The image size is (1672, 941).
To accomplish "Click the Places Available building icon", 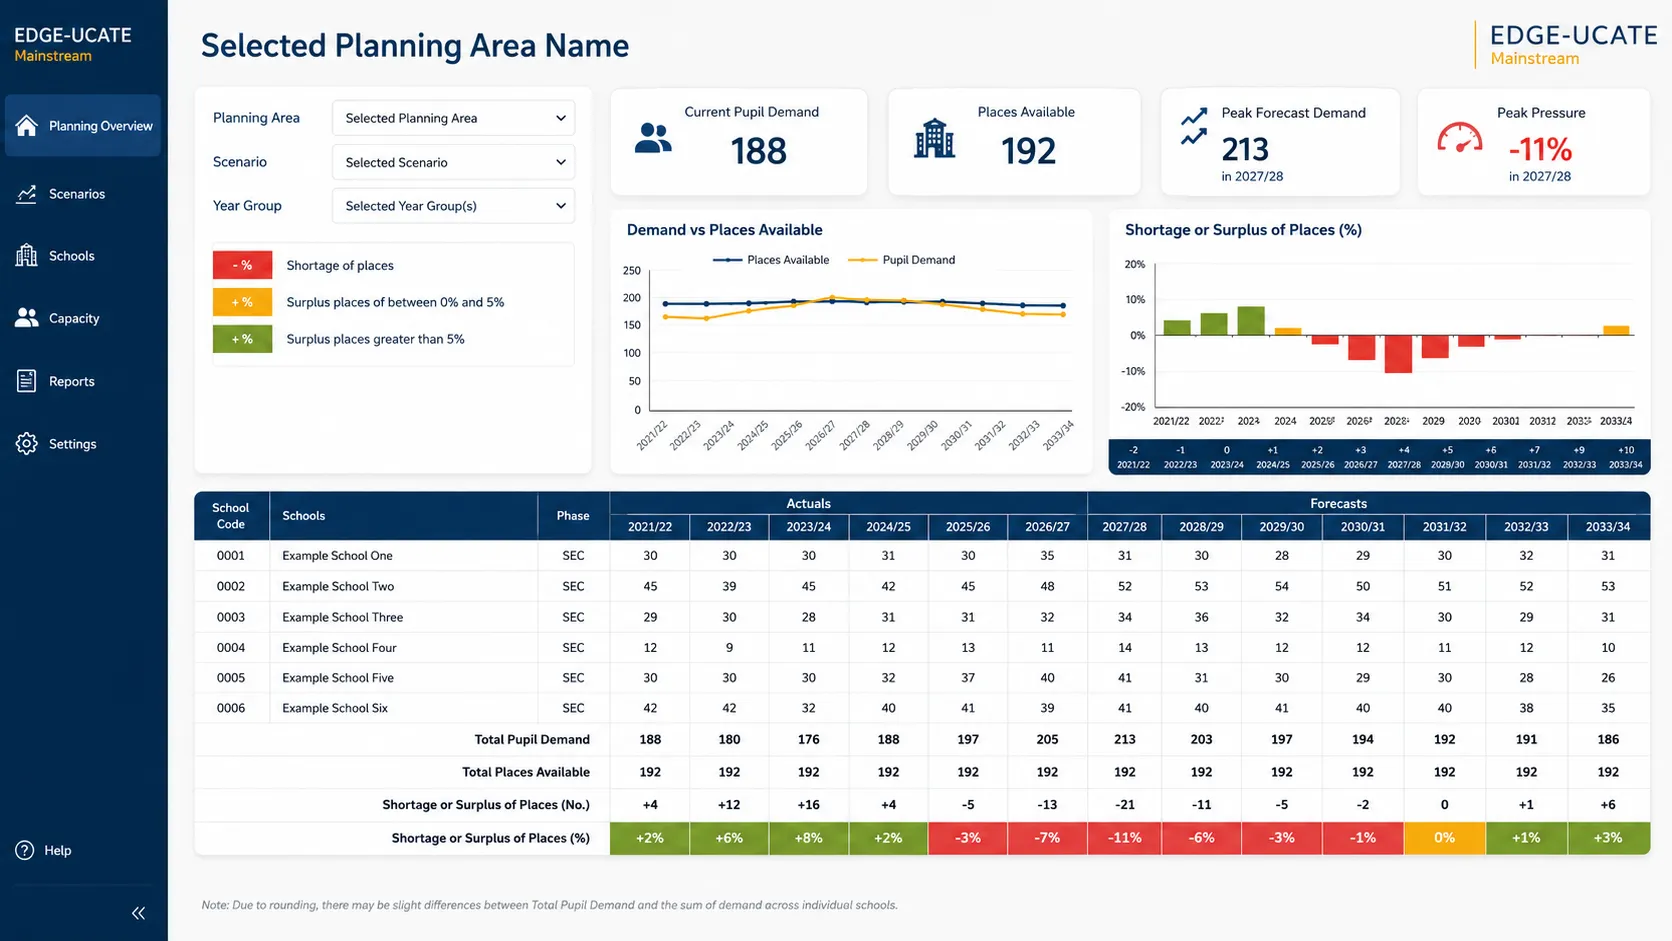I will coord(934,138).
